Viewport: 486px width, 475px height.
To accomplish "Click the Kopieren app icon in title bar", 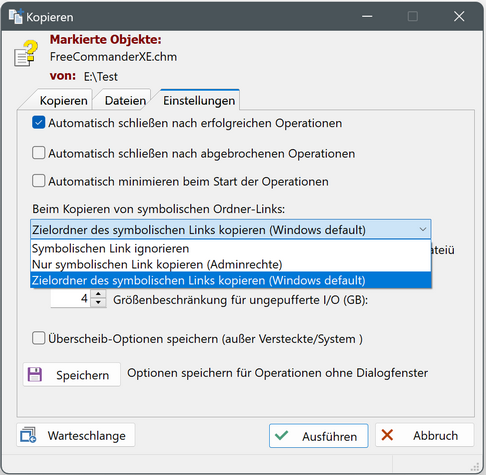I will tap(16, 16).
